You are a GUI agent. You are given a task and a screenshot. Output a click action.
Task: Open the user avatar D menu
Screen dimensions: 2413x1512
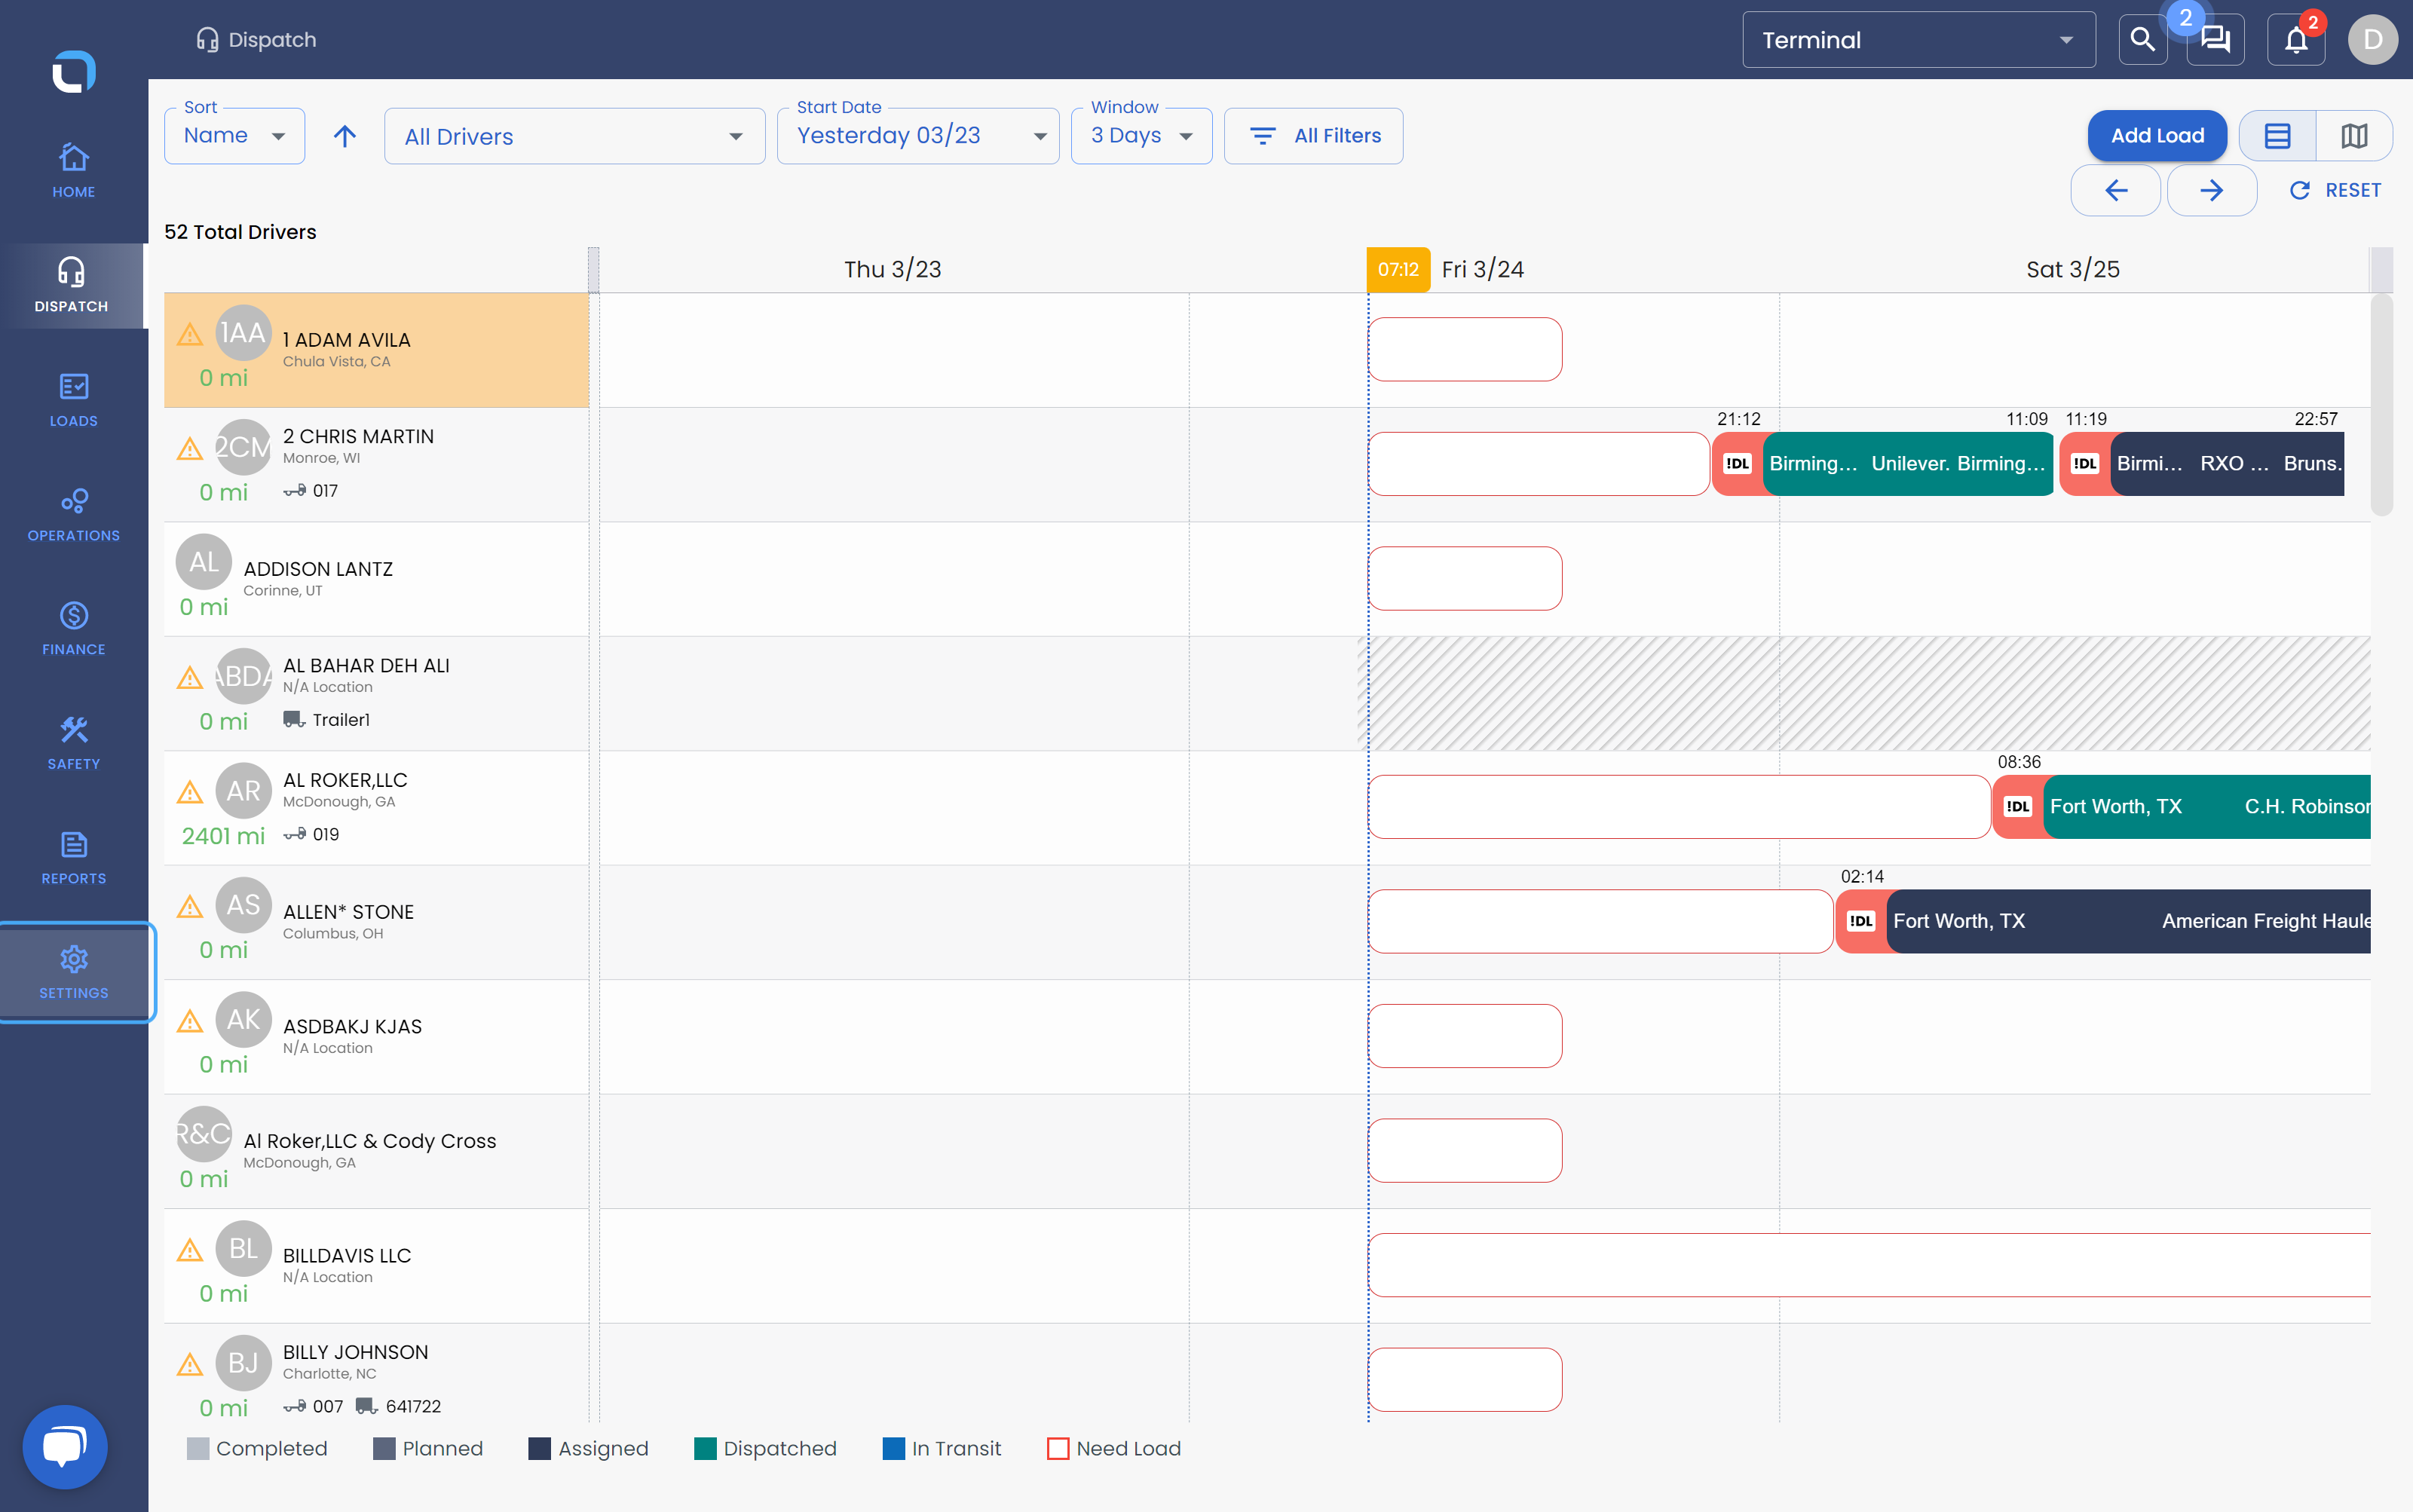click(2372, 40)
